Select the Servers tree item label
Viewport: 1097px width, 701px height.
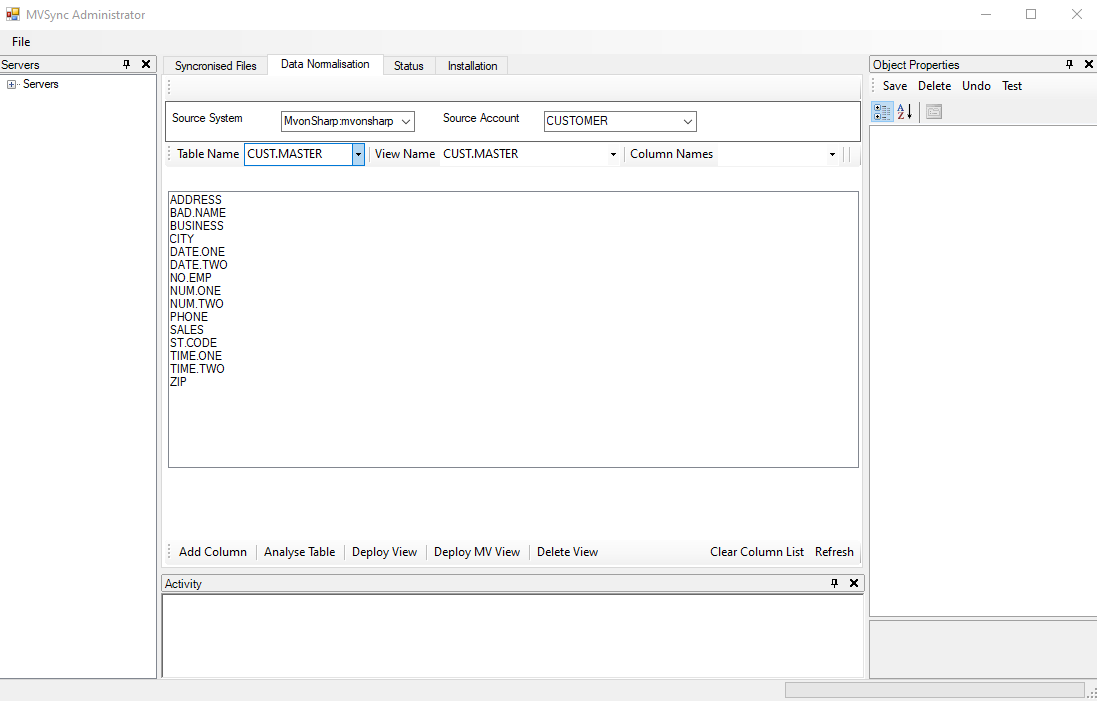[x=41, y=84]
